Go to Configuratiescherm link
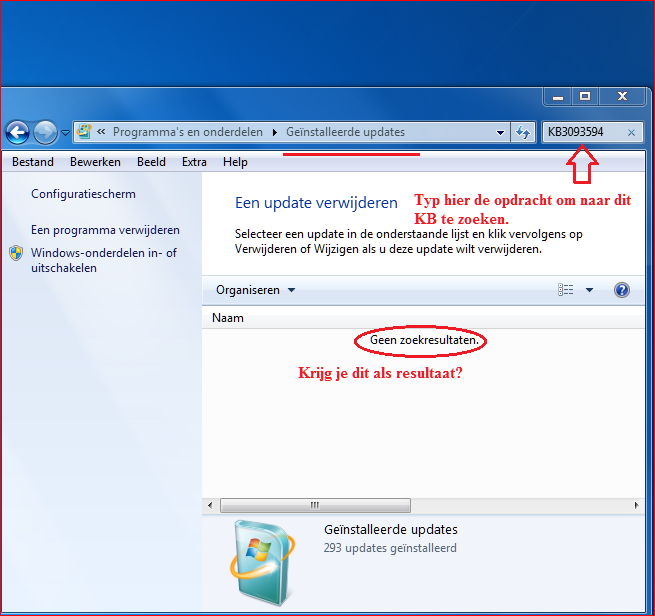Image resolution: width=655 pixels, height=616 pixels. pyautogui.click(x=83, y=194)
